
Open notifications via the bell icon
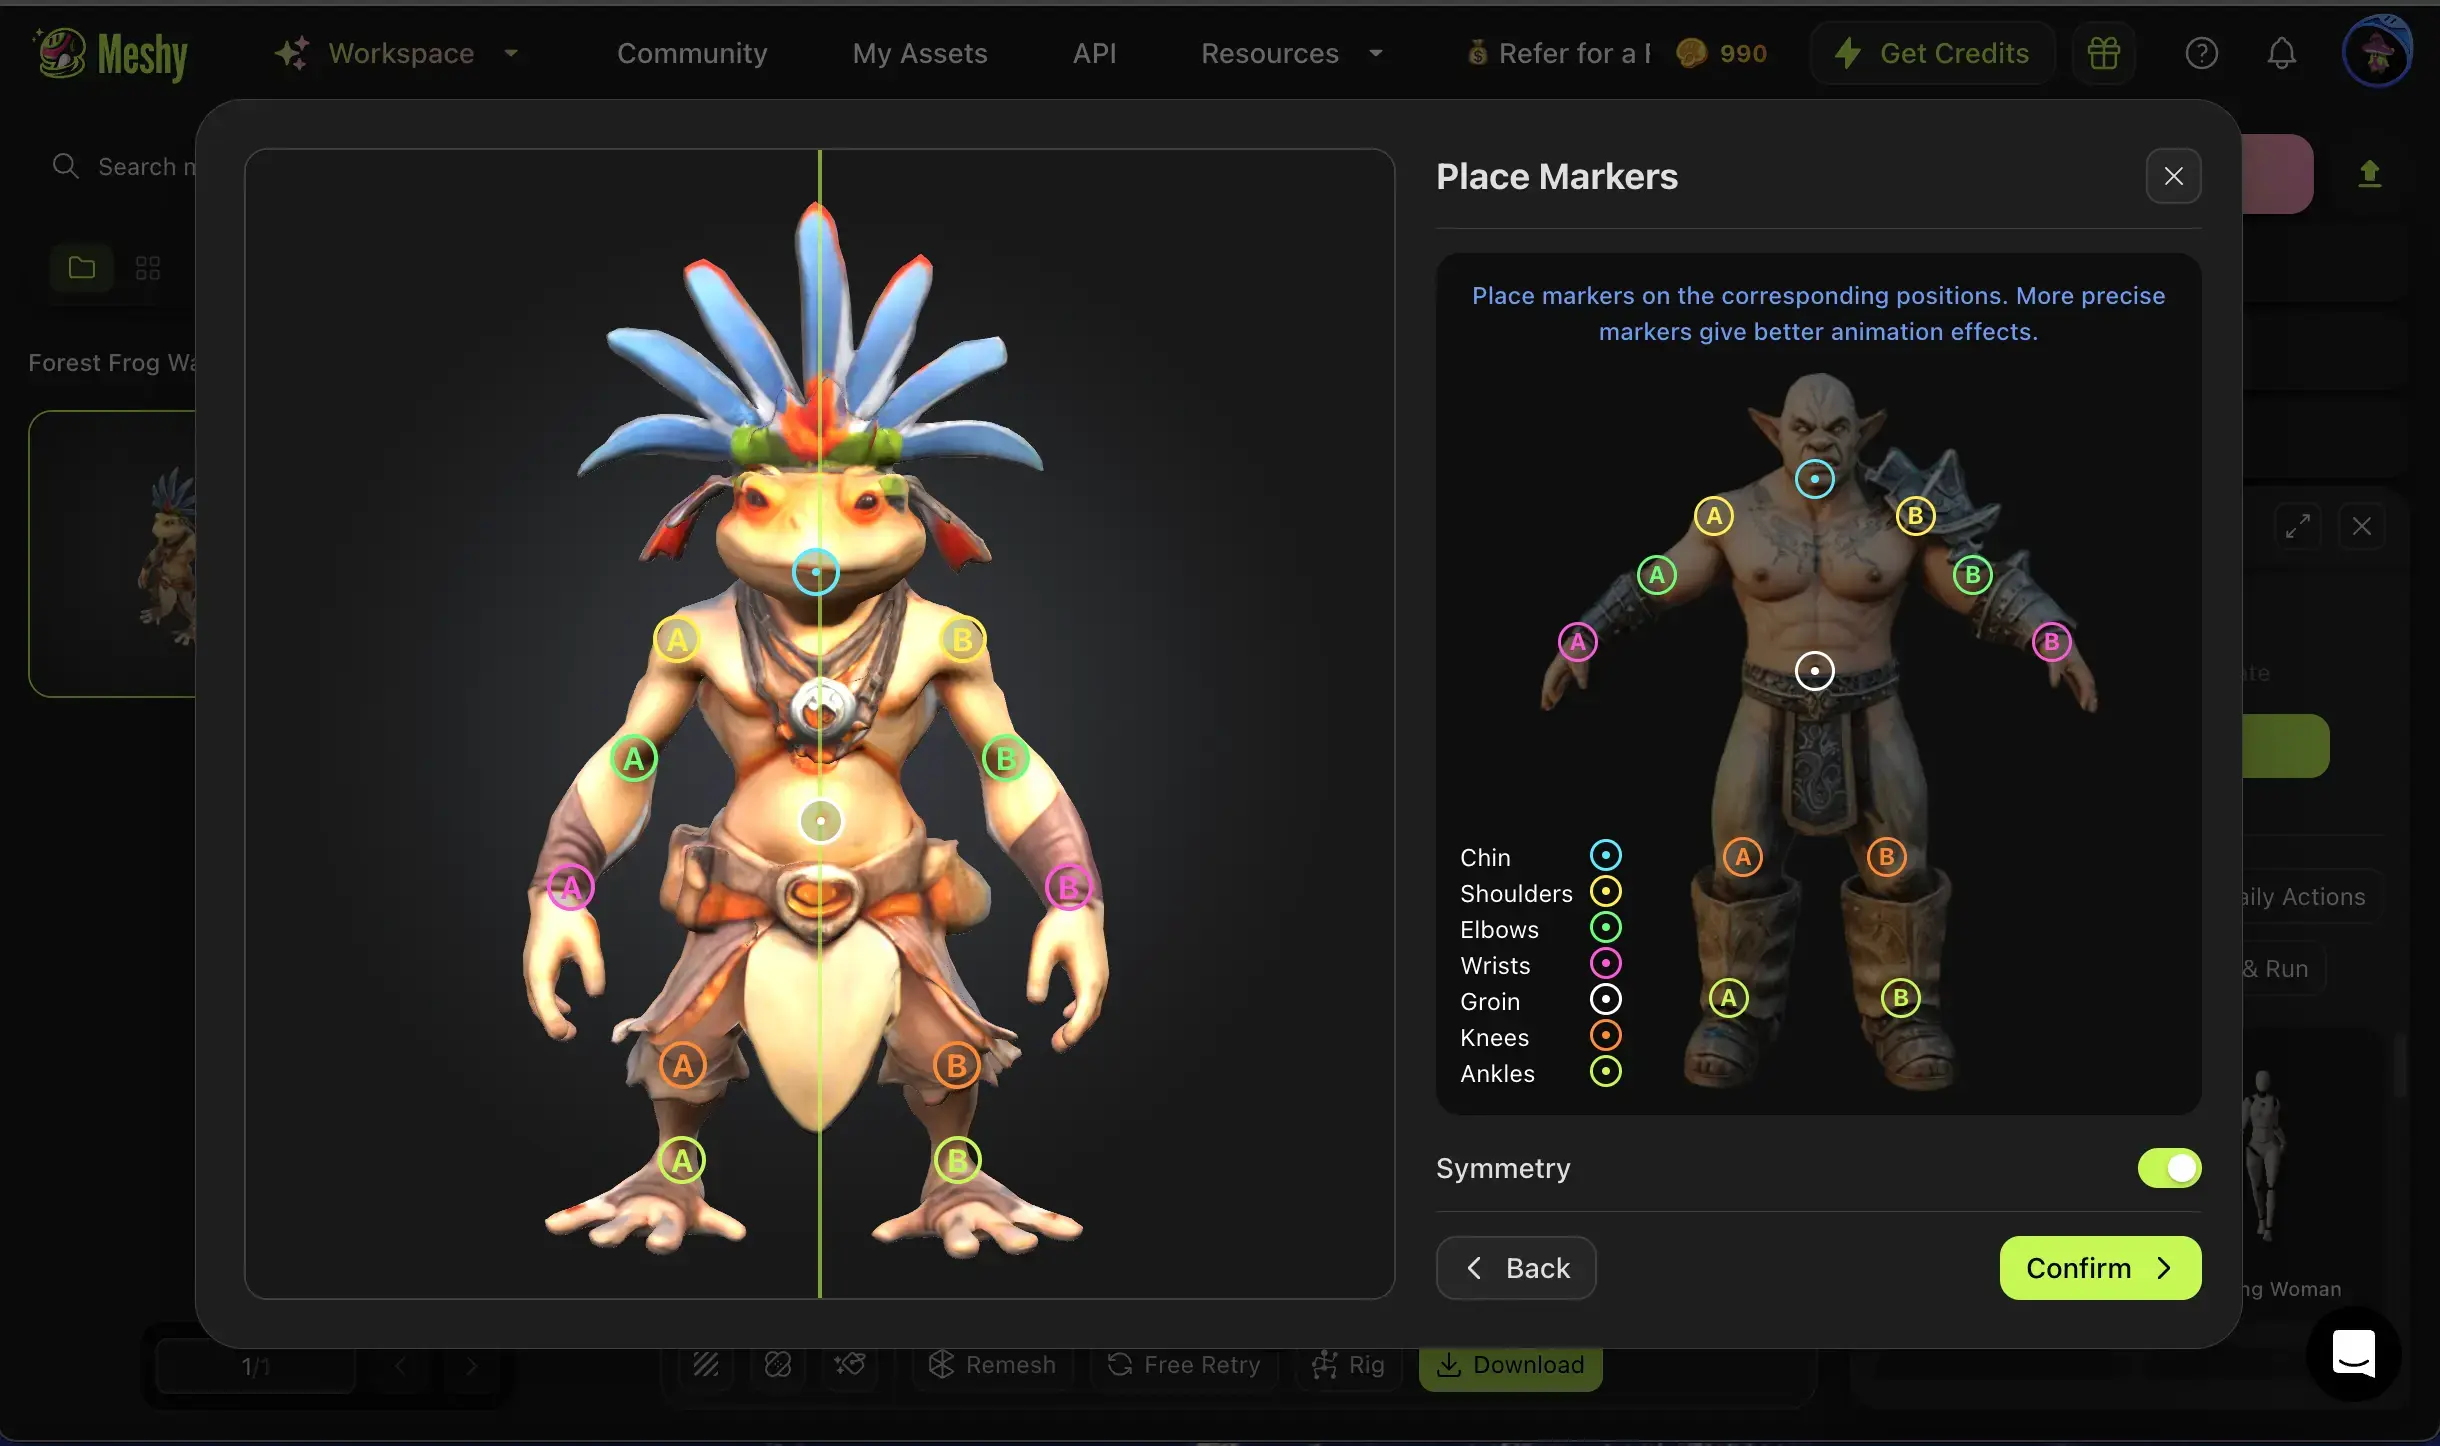(x=2281, y=53)
